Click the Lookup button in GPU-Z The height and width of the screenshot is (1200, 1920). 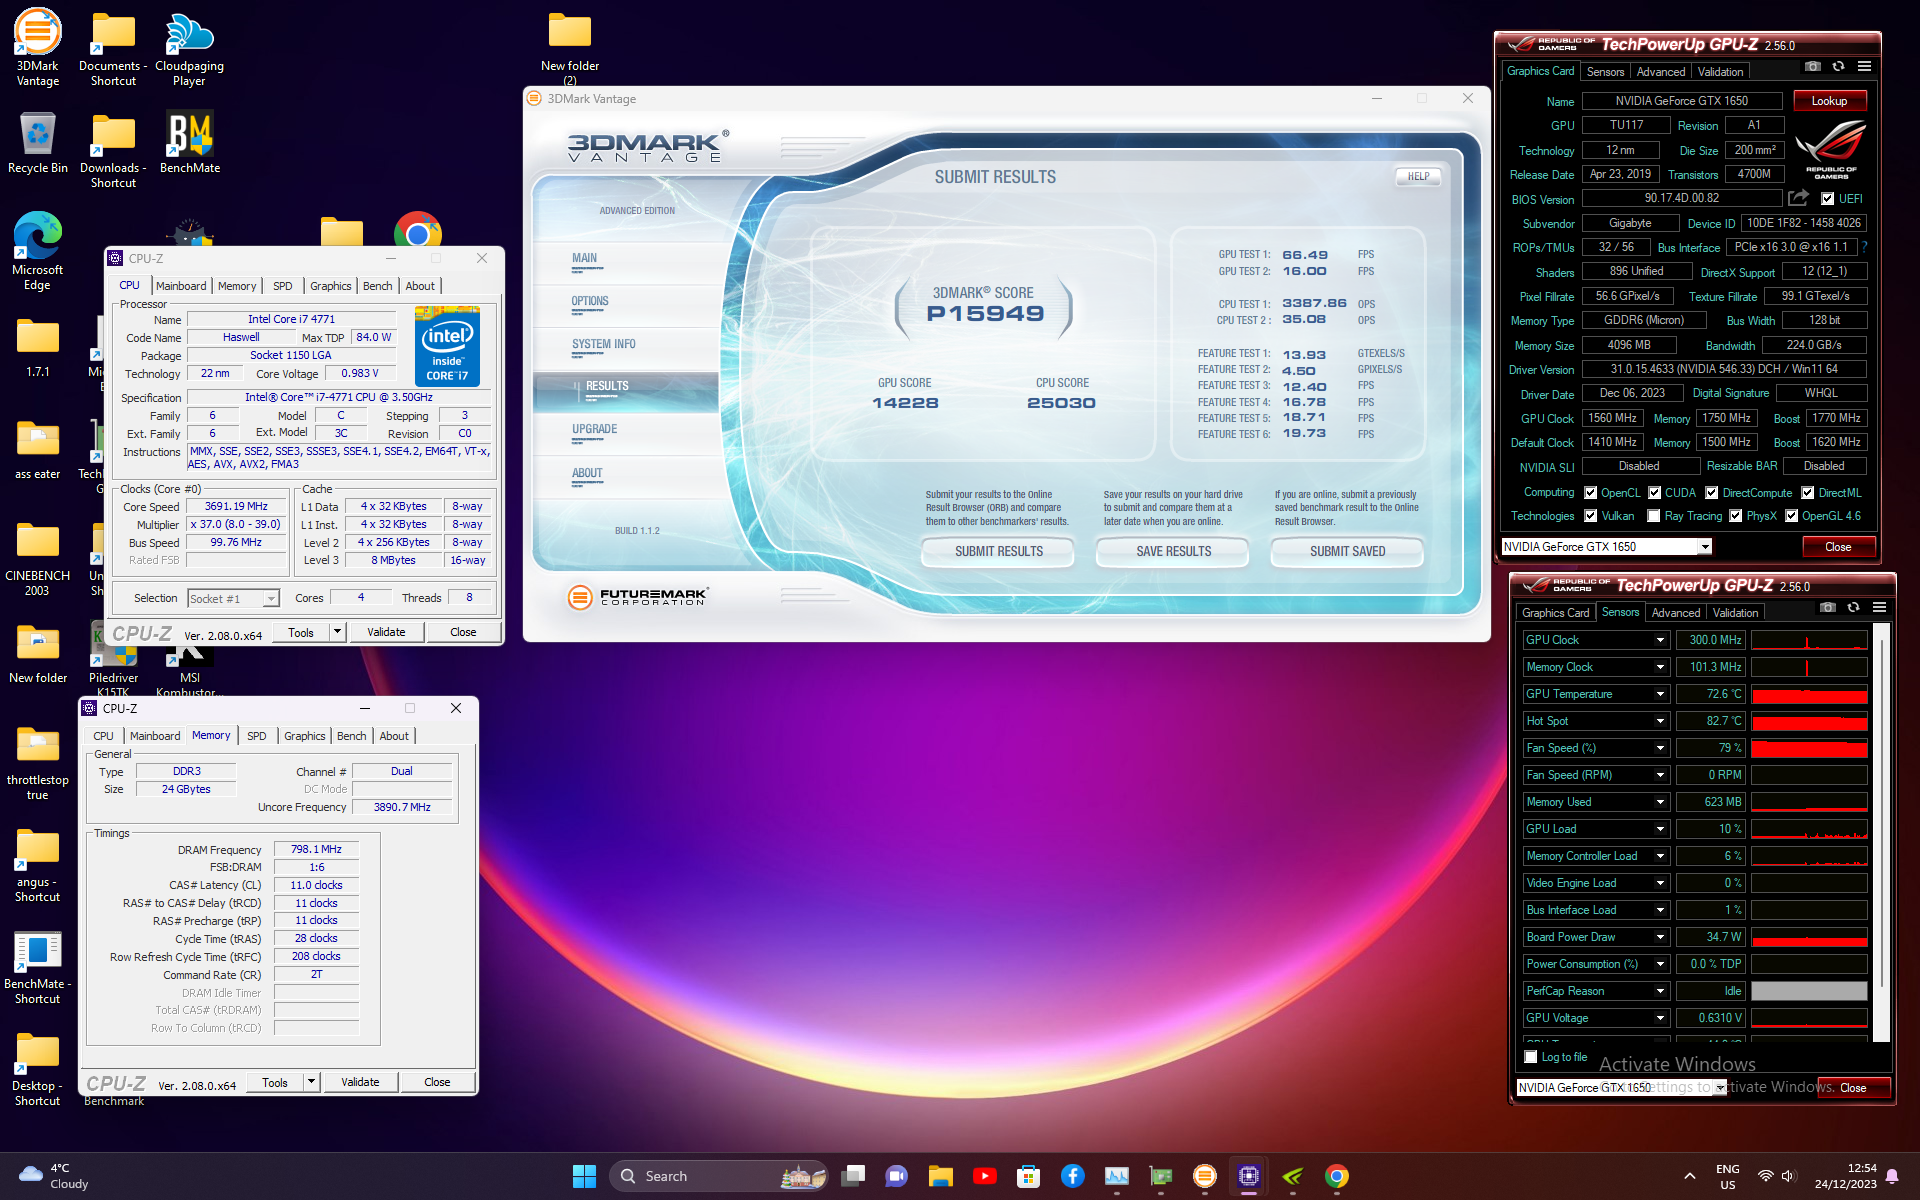click(x=1829, y=101)
